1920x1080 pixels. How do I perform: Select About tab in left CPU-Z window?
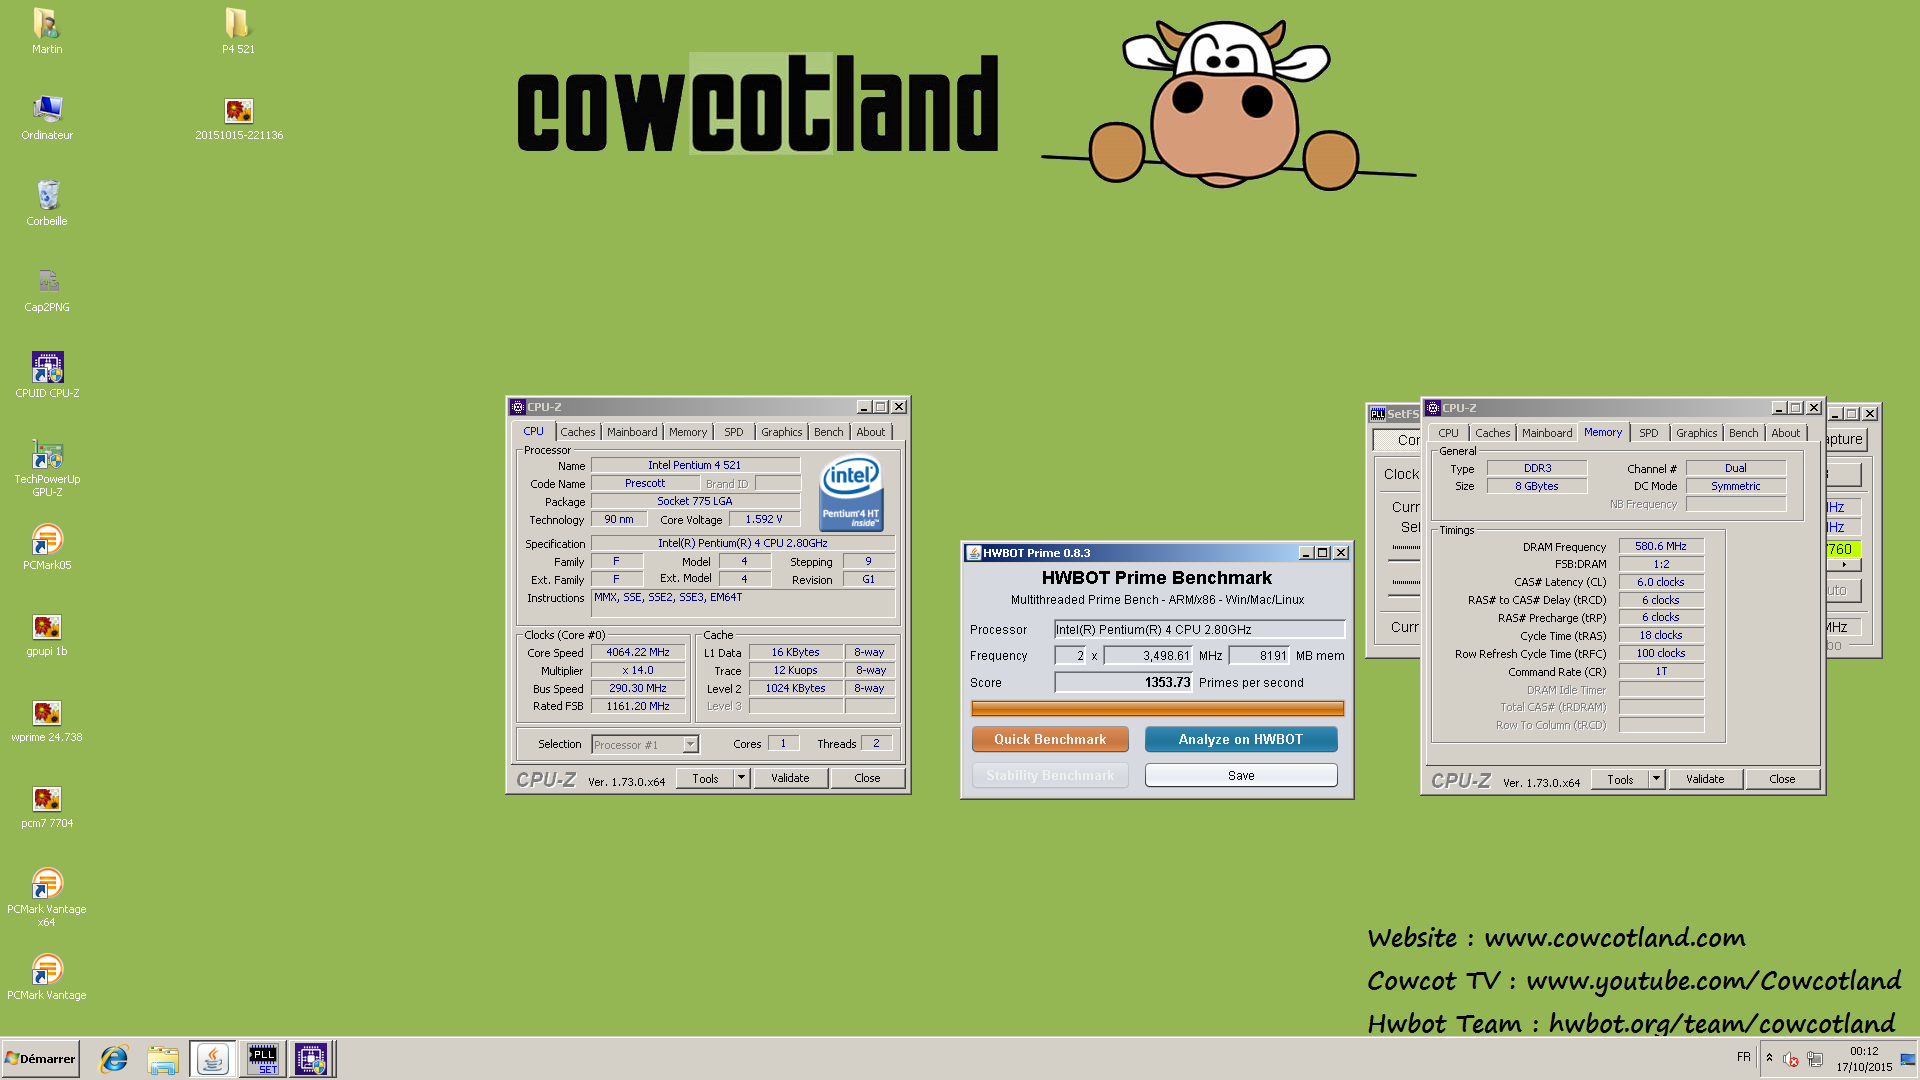tap(870, 432)
